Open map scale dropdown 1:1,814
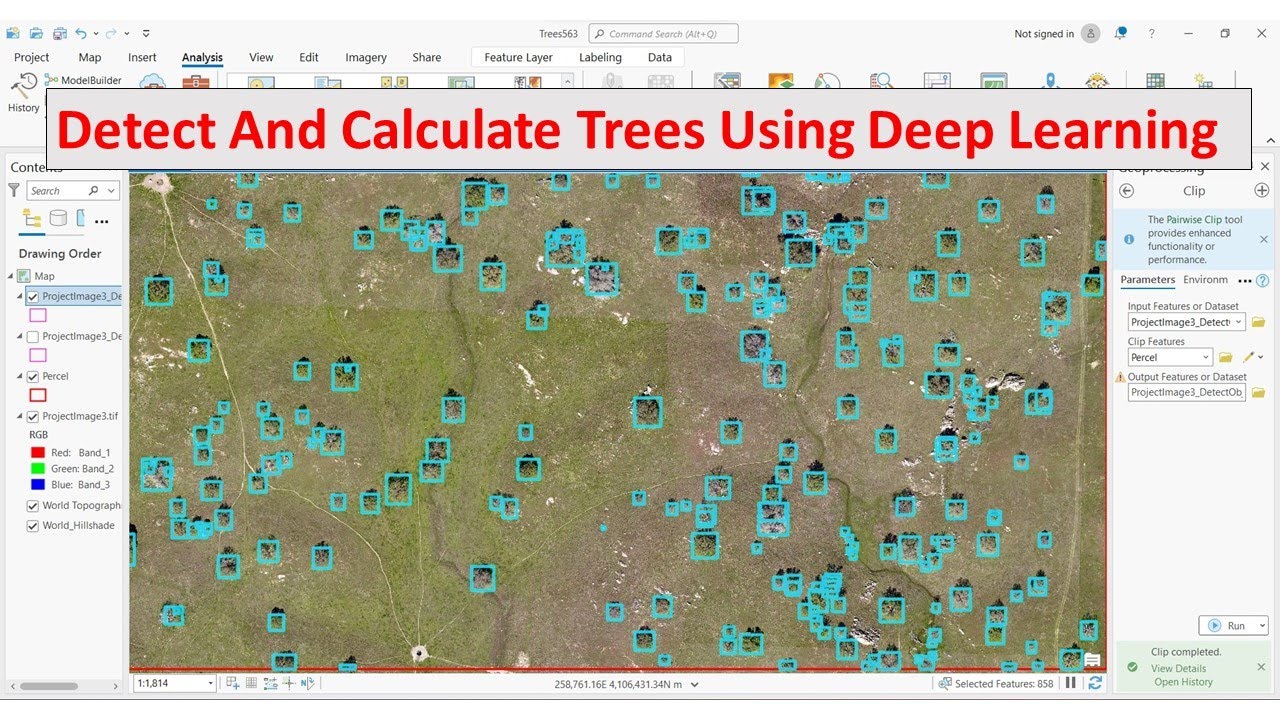 pos(210,684)
